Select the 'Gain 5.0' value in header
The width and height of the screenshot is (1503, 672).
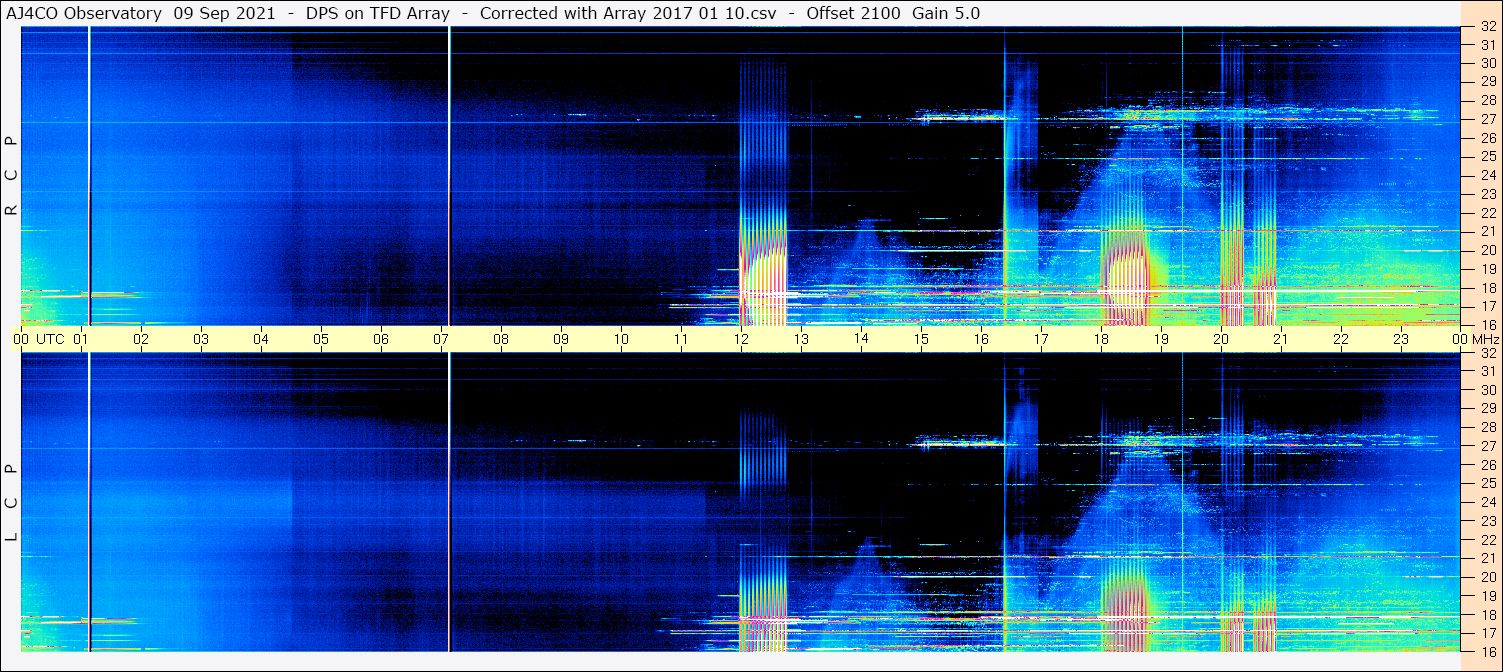point(946,13)
